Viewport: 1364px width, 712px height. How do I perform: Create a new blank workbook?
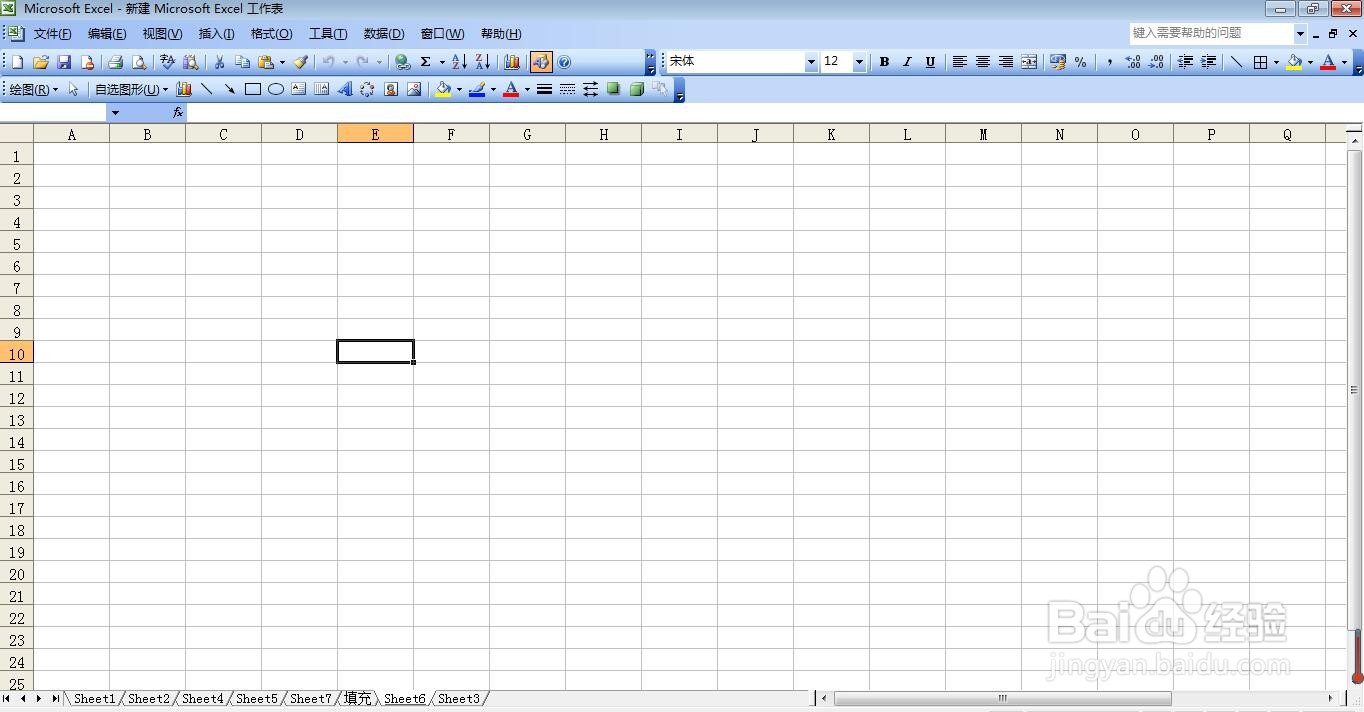coord(17,62)
